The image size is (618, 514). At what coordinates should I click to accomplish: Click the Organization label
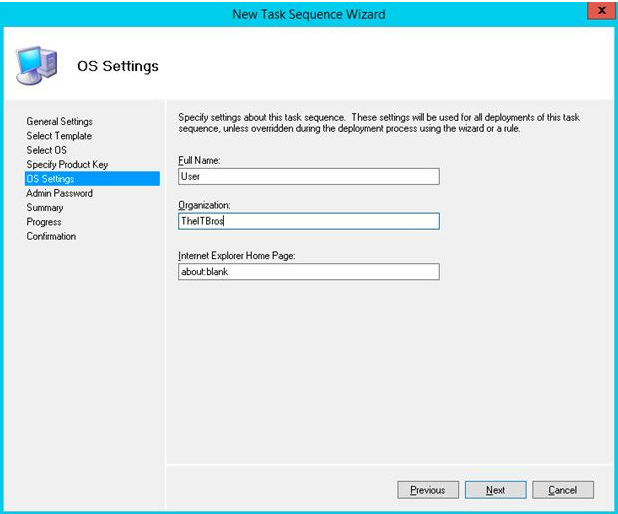click(204, 205)
